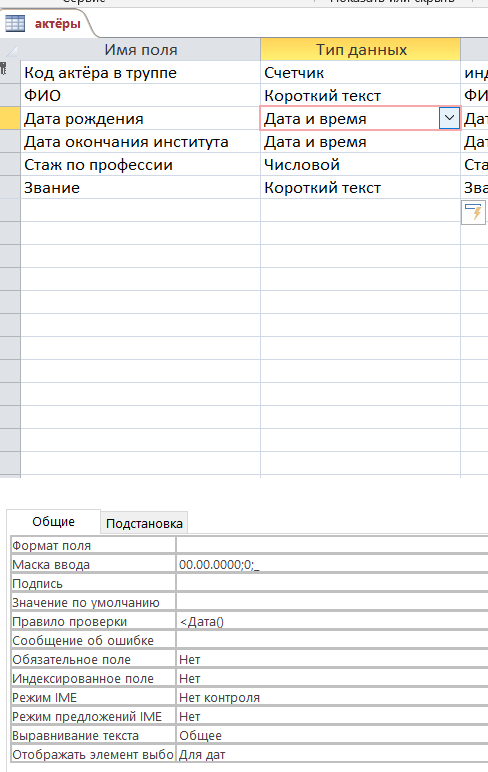
Task: Click Индексированное поле value Нет
Action: (332, 678)
